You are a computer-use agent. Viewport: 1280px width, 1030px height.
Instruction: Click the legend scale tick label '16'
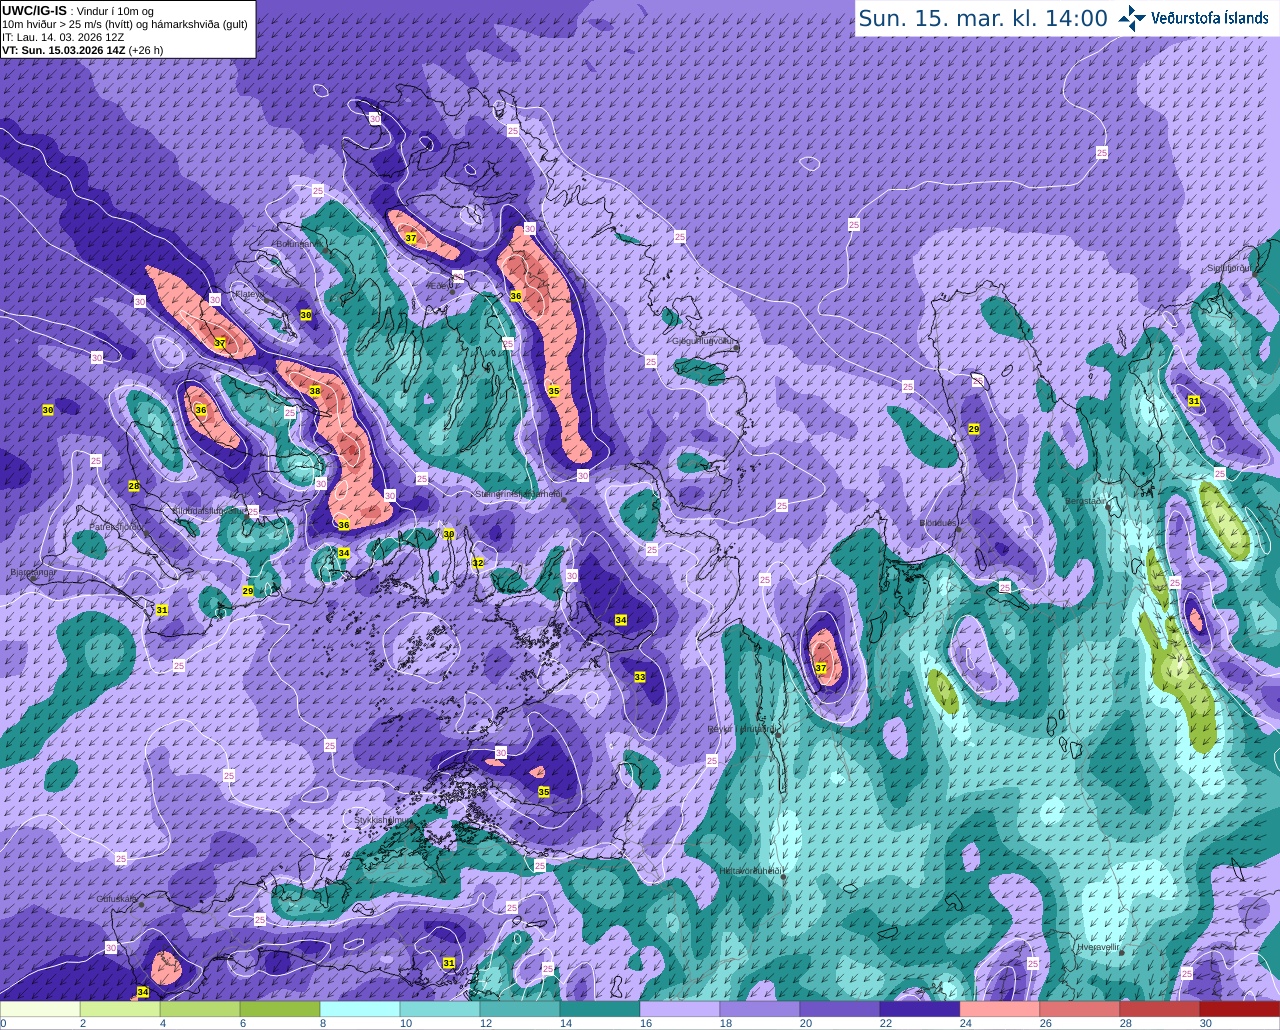point(646,1023)
